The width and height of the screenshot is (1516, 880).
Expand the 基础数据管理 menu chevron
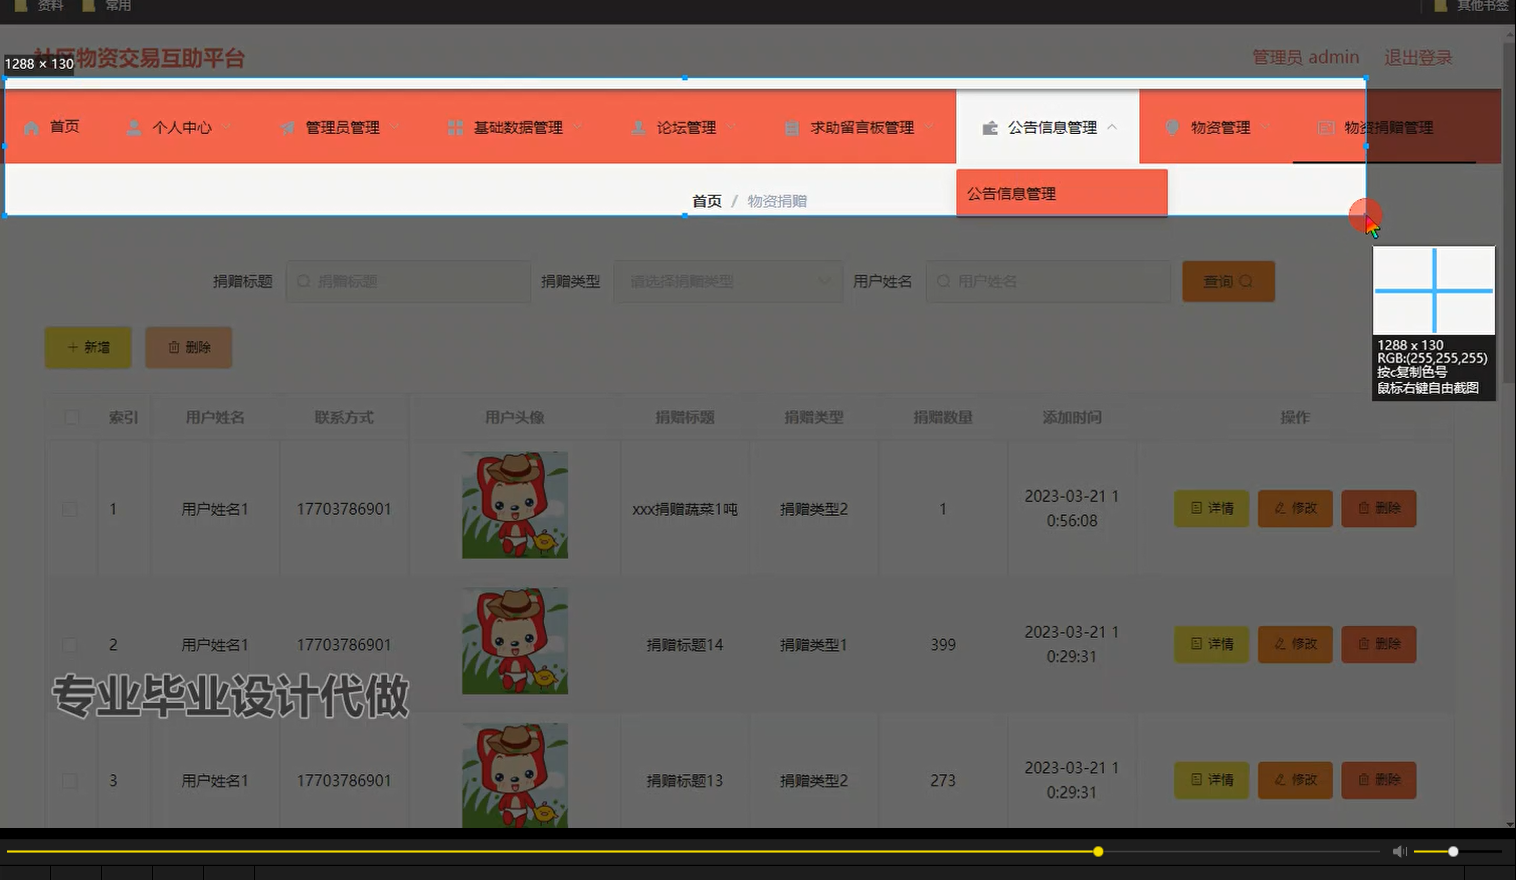(578, 127)
